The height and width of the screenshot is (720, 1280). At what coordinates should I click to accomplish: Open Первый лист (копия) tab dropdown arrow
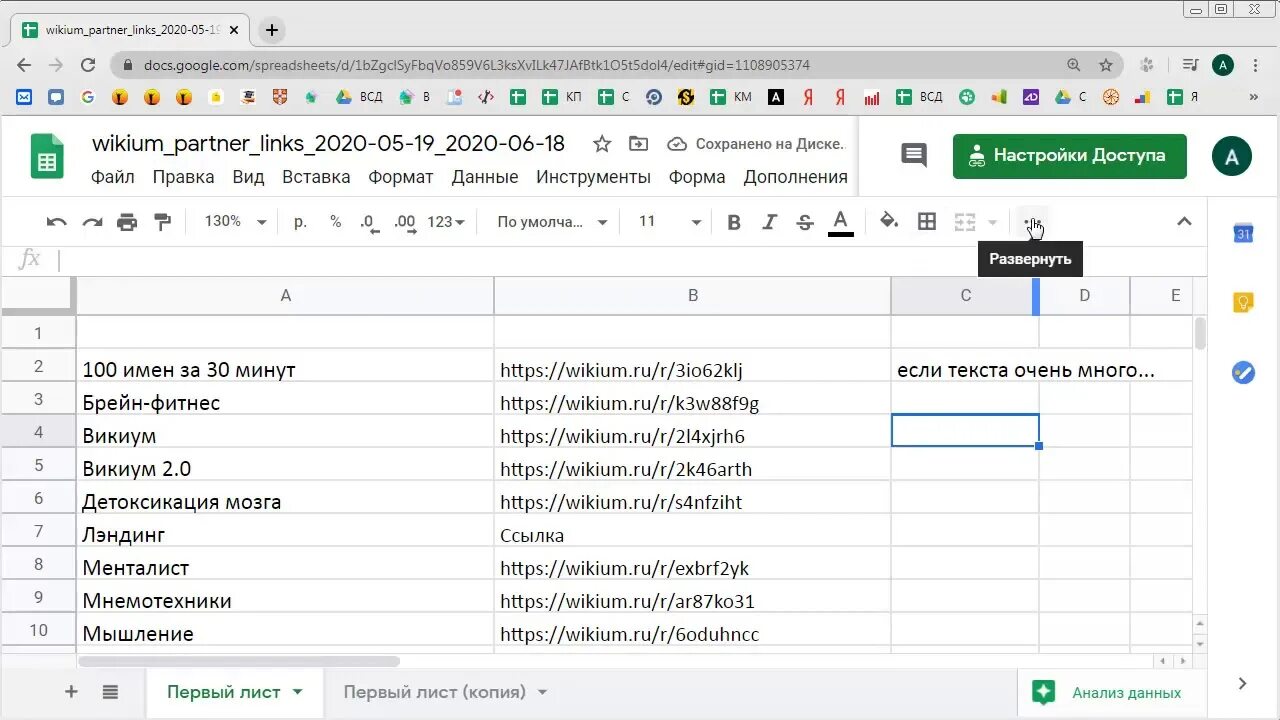coord(542,692)
